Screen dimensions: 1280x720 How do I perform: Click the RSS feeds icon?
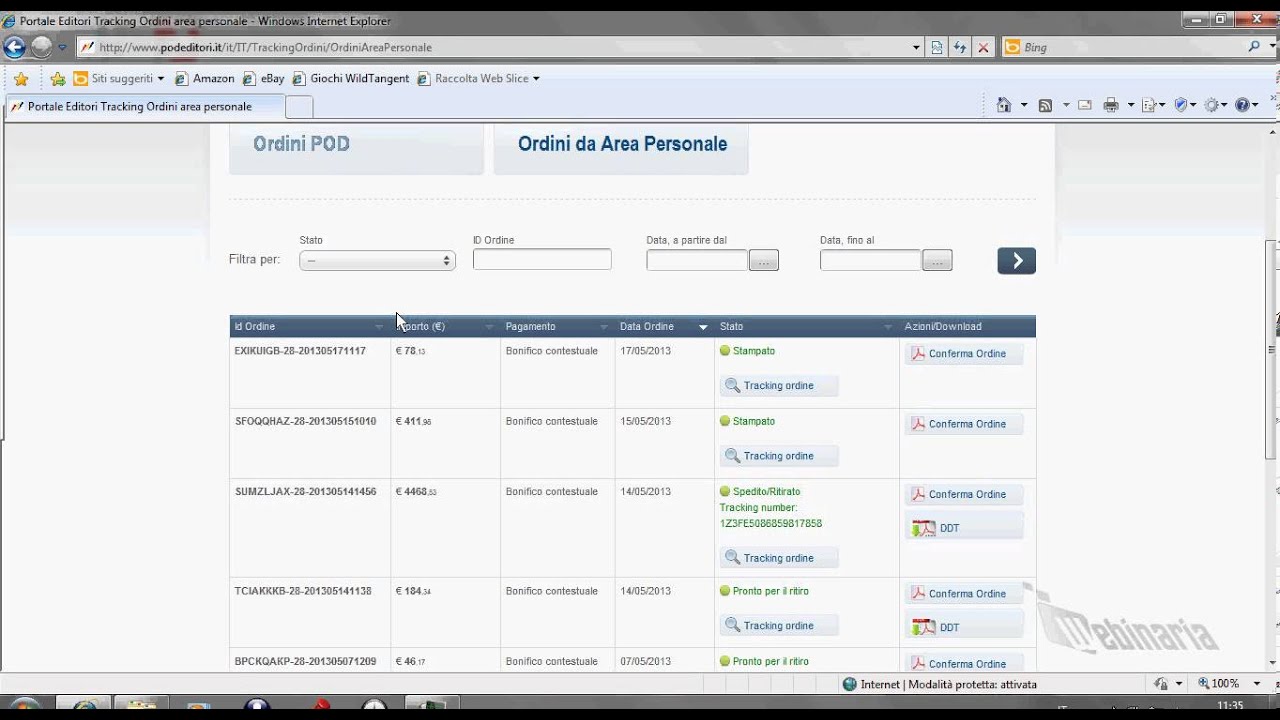(x=1045, y=105)
